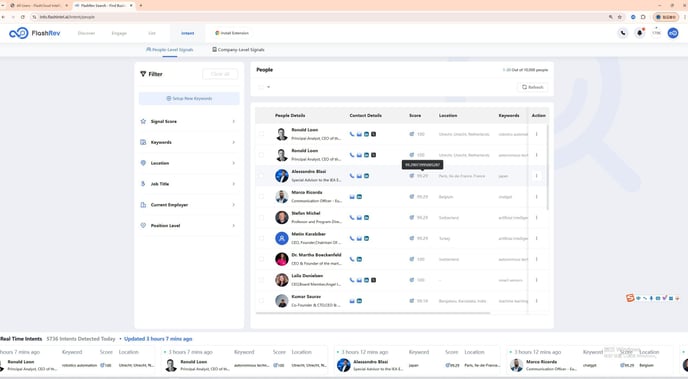Viewport: 688px width, 379px height.
Task: Click the Install Extension link in the header
Action: pyautogui.click(x=232, y=33)
